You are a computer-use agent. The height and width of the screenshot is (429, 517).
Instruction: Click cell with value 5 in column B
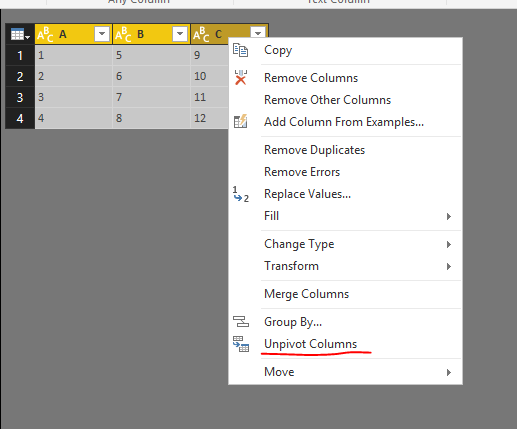[x=152, y=55]
